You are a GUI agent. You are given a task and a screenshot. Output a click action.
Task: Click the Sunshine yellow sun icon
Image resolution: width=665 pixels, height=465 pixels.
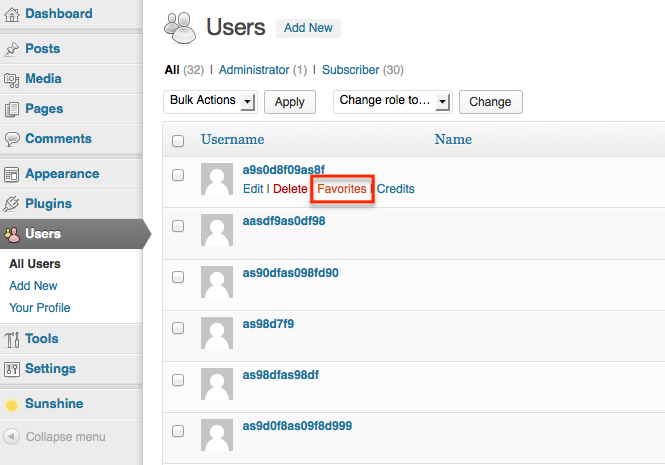point(12,405)
